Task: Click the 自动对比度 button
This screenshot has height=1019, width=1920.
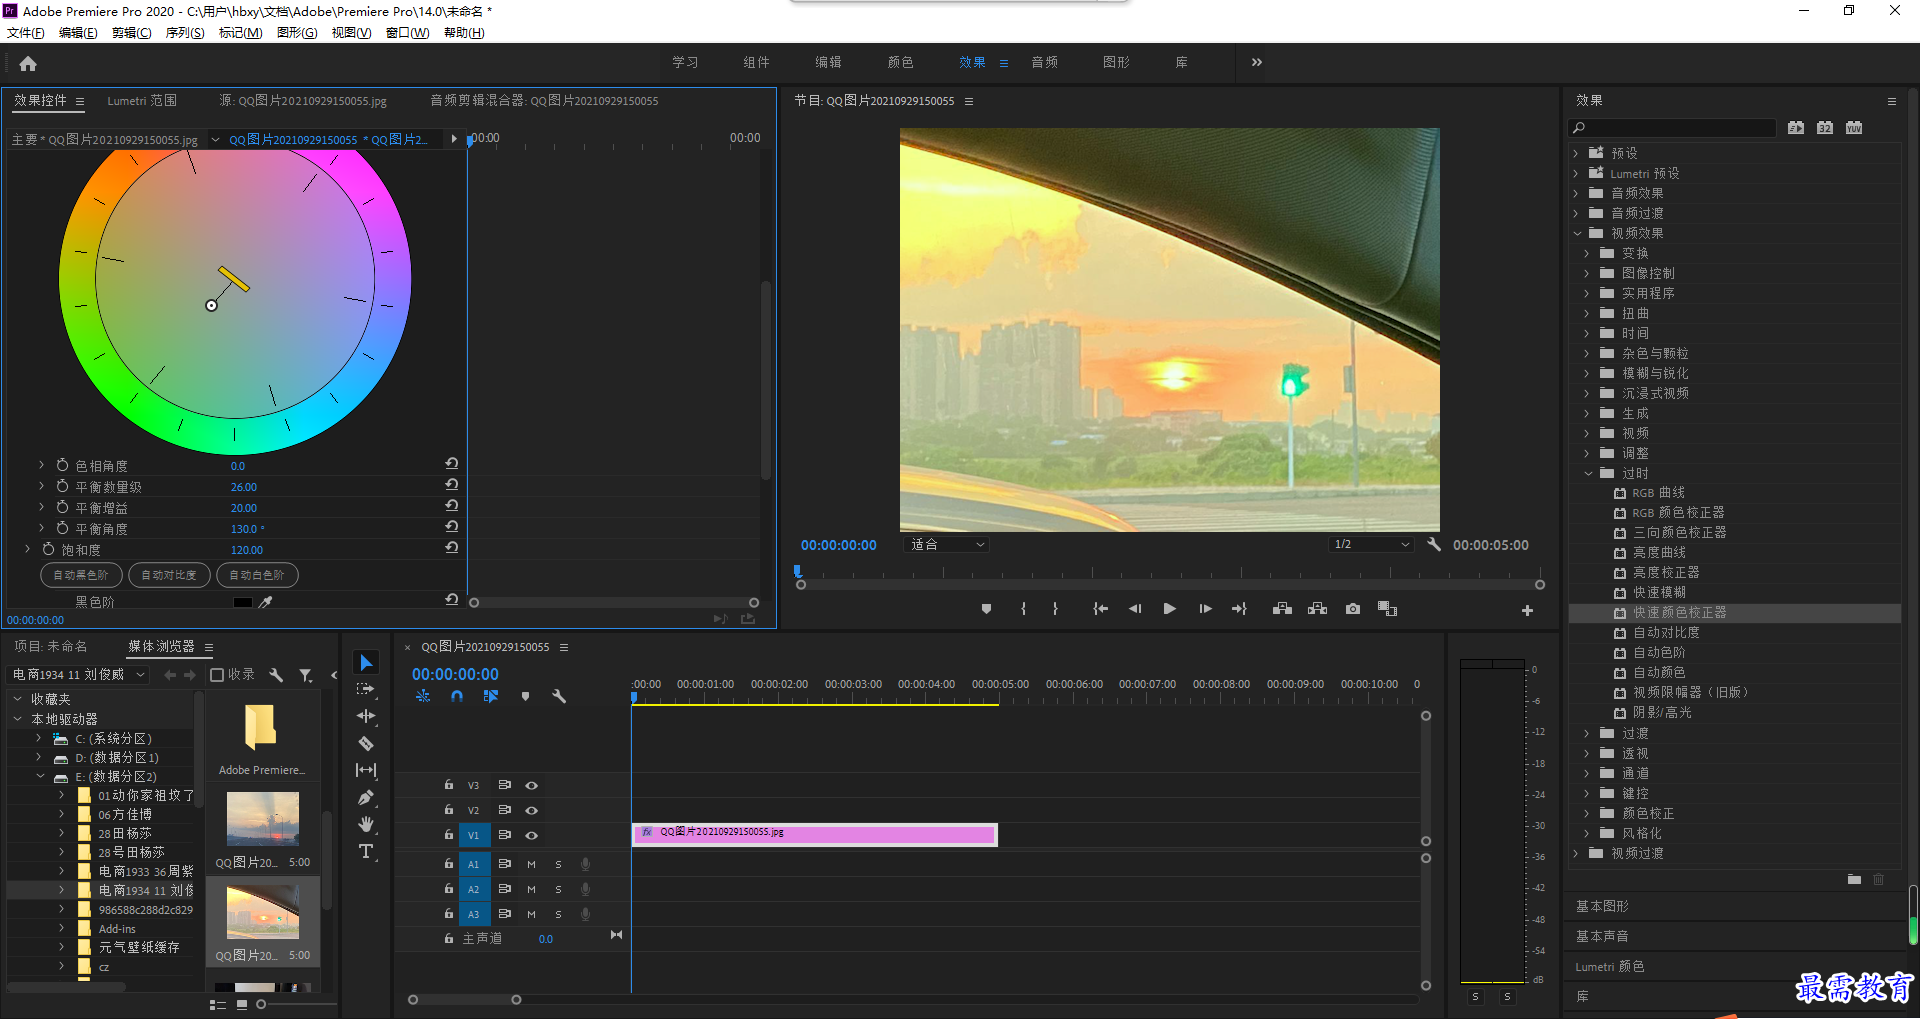Action: click(x=169, y=575)
